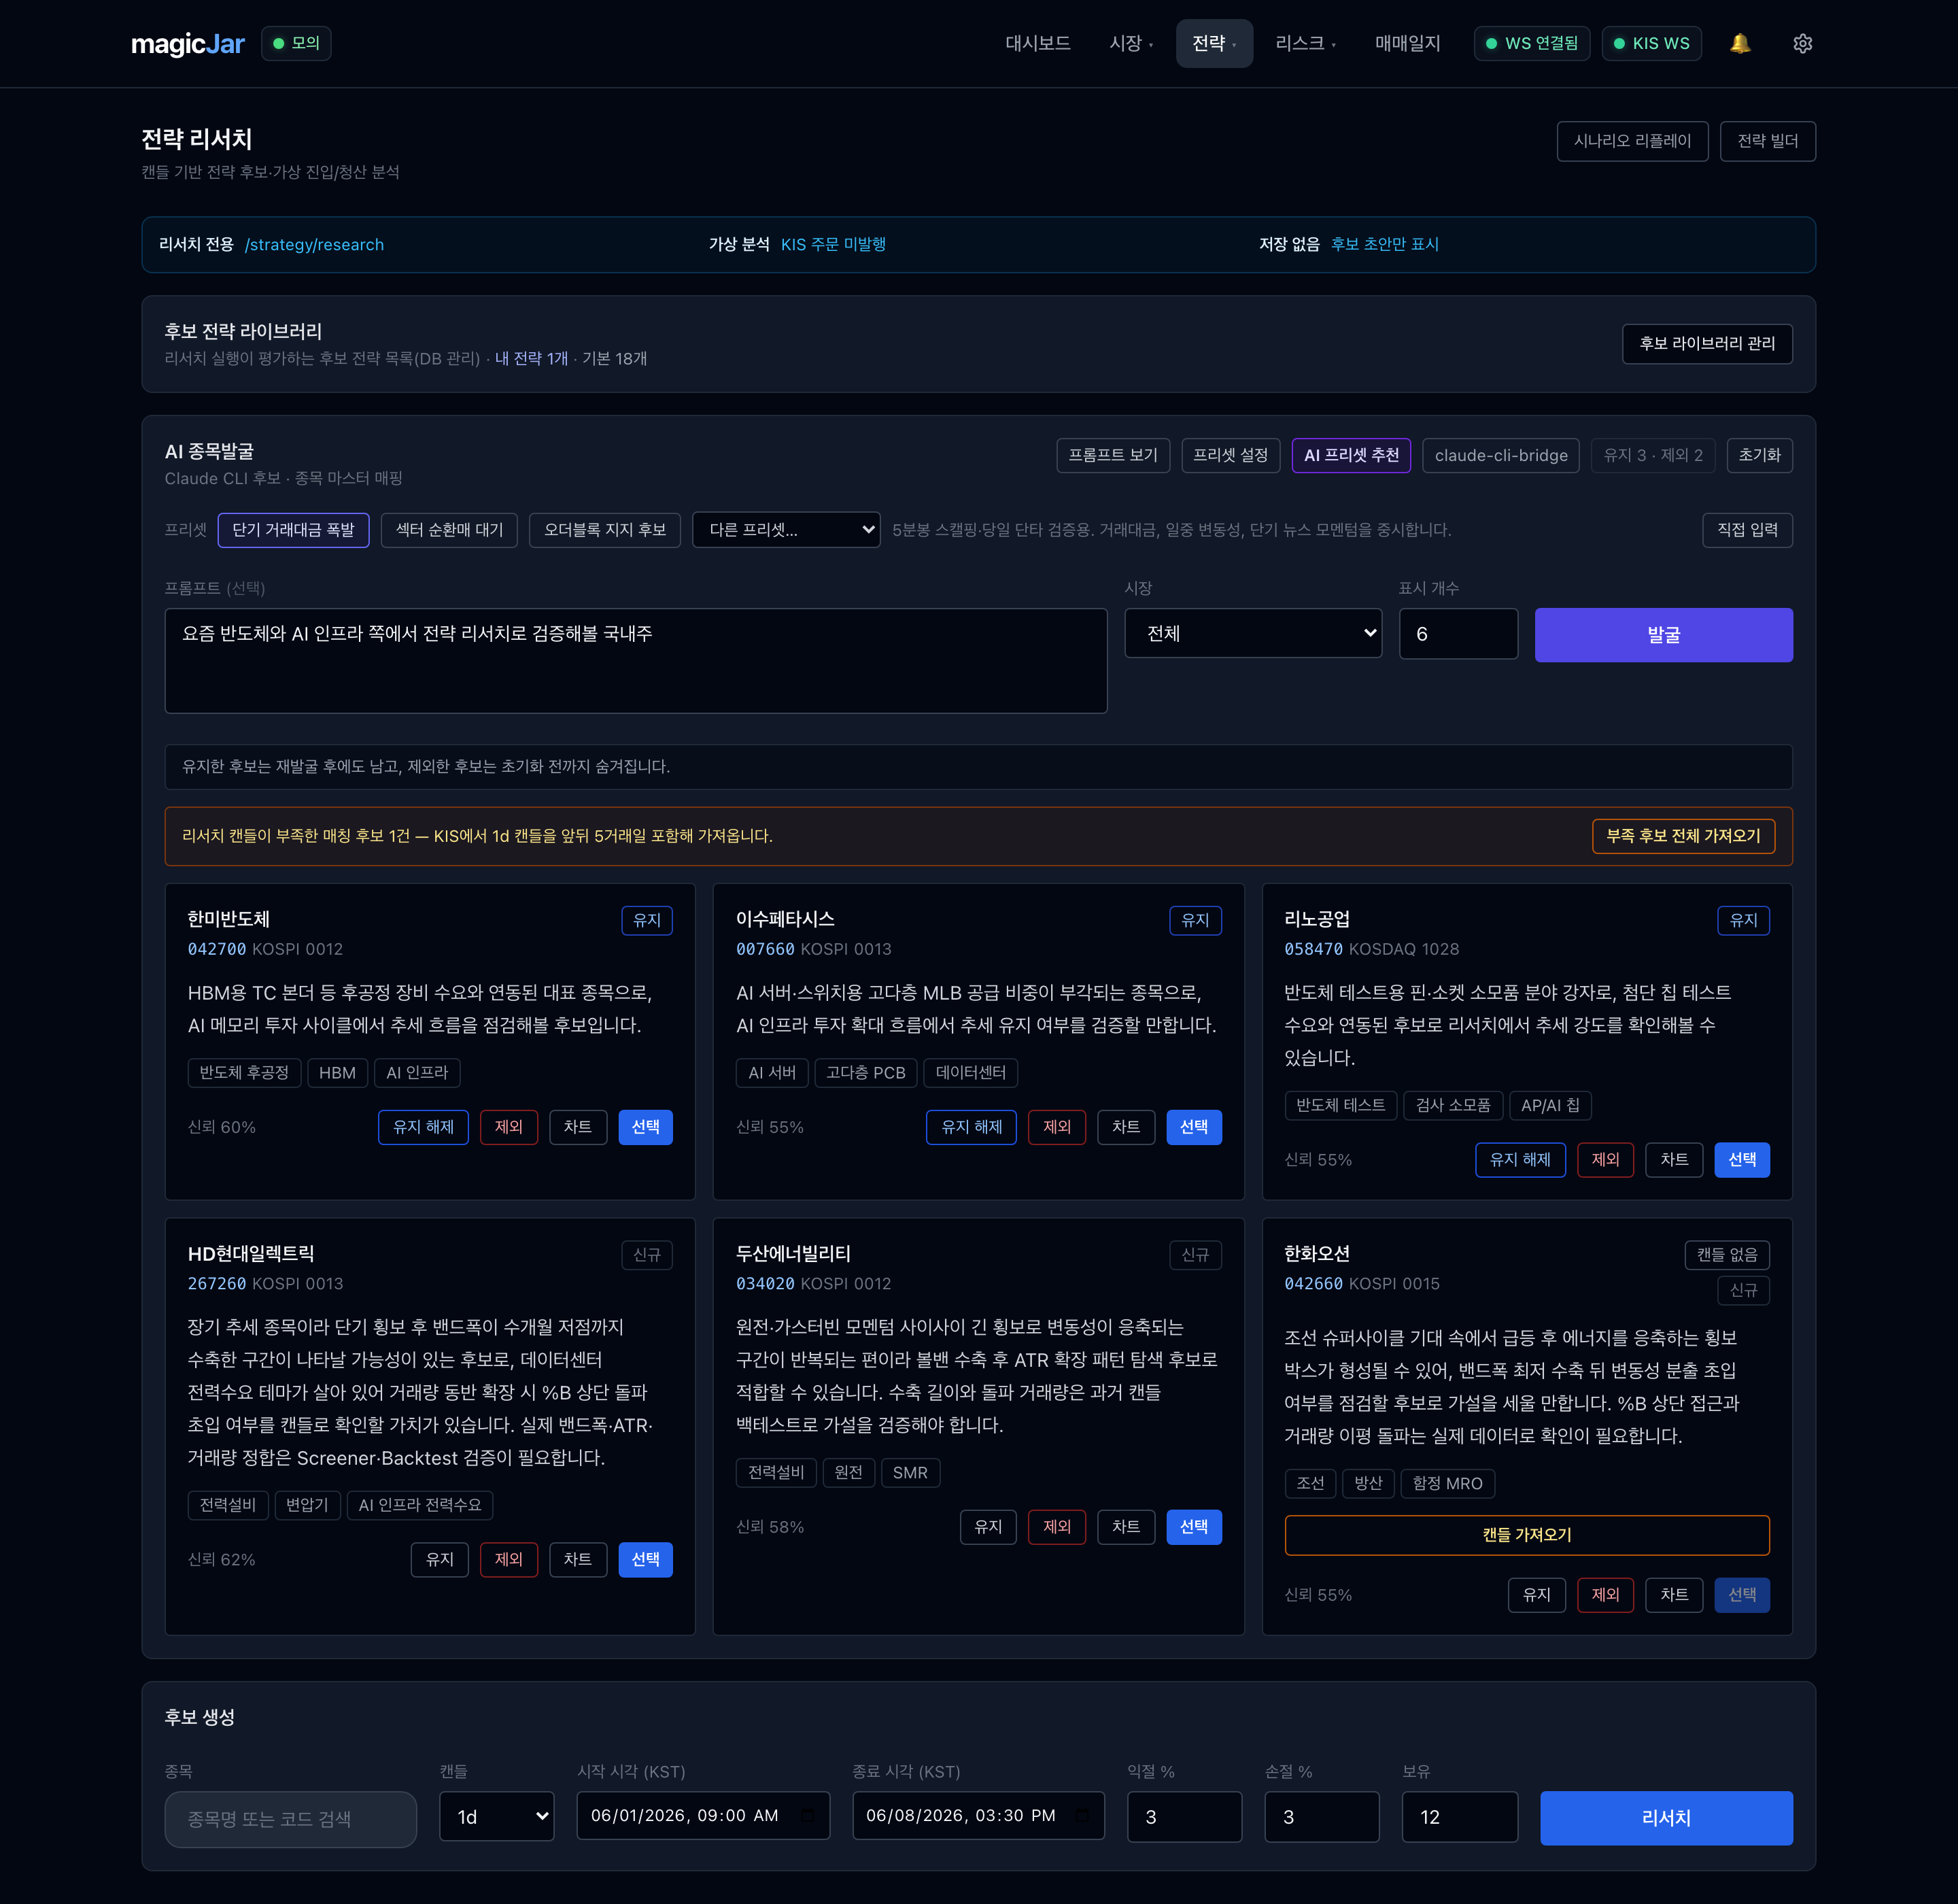The width and height of the screenshot is (1958, 1904).
Task: Open 차트 for 리노공업
Action: [1674, 1160]
